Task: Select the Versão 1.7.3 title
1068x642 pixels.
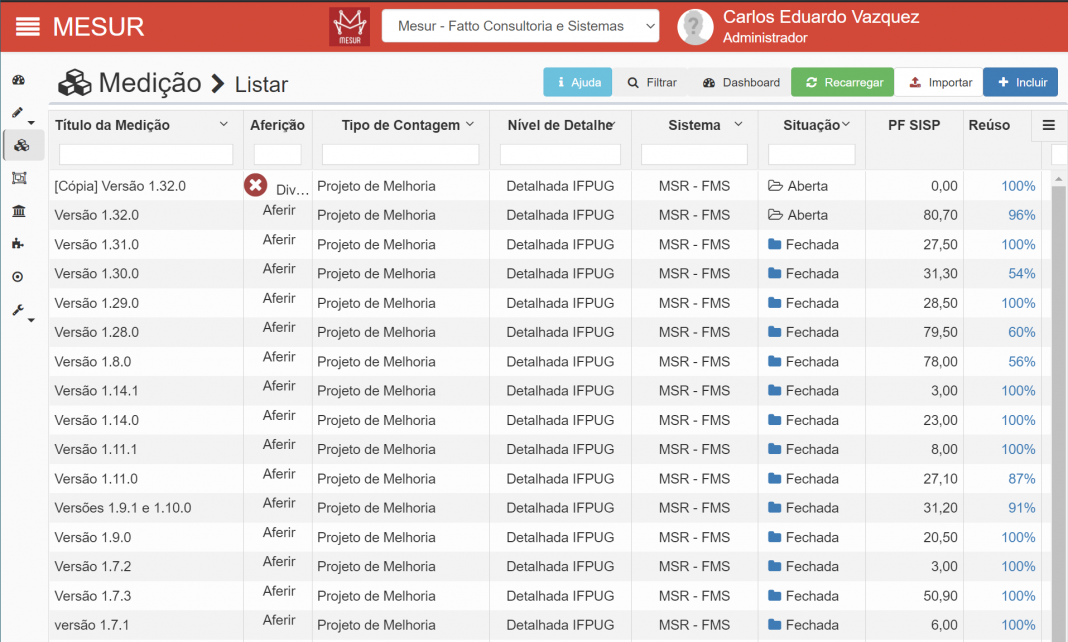Action: [x=93, y=596]
